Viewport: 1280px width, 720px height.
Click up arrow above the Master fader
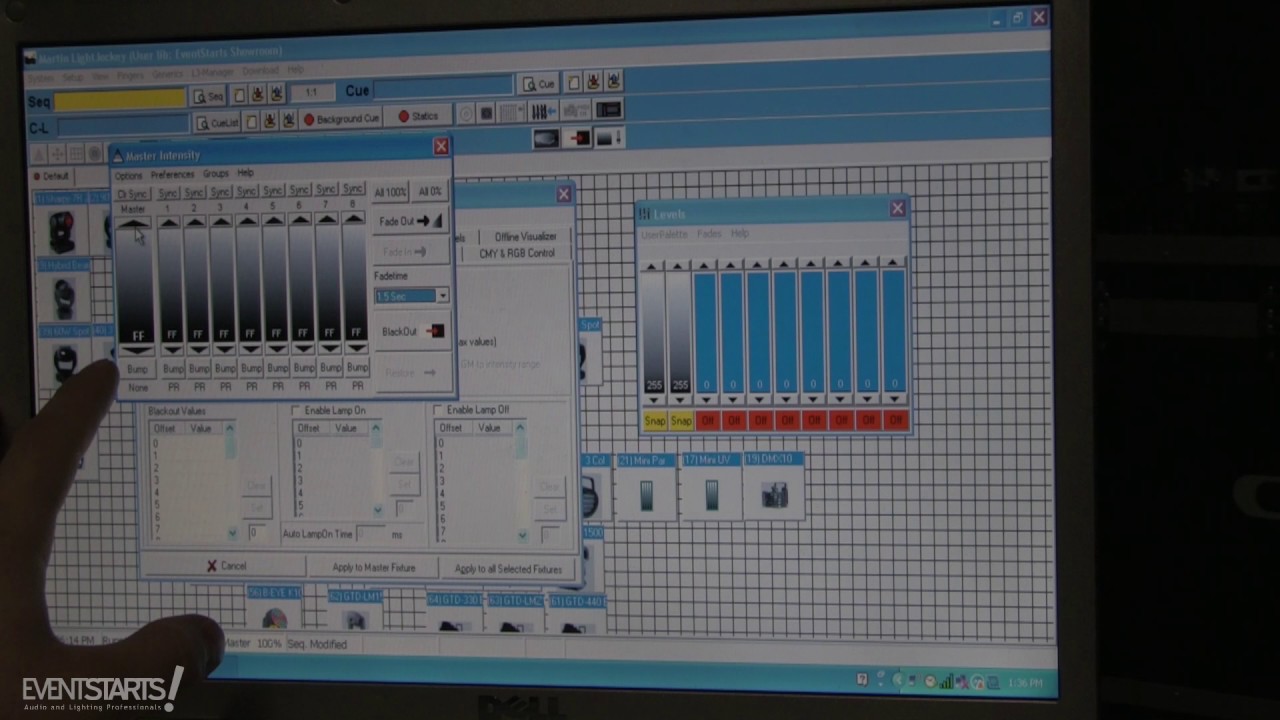133,223
